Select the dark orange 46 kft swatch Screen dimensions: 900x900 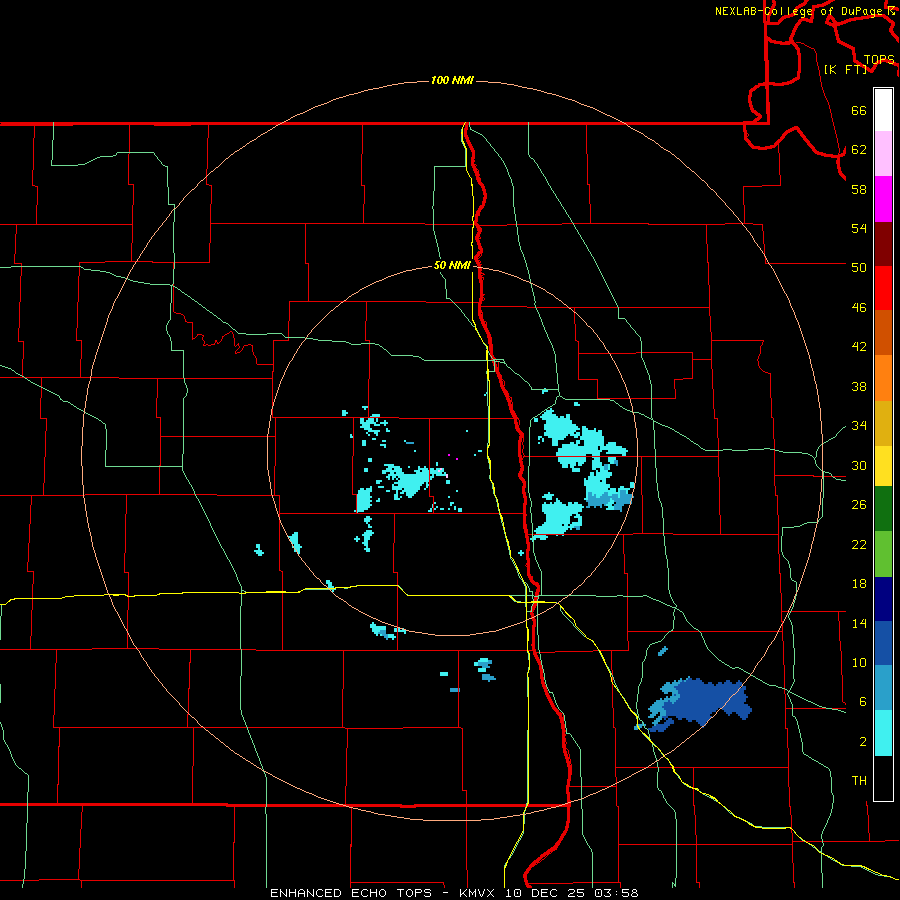883,333
